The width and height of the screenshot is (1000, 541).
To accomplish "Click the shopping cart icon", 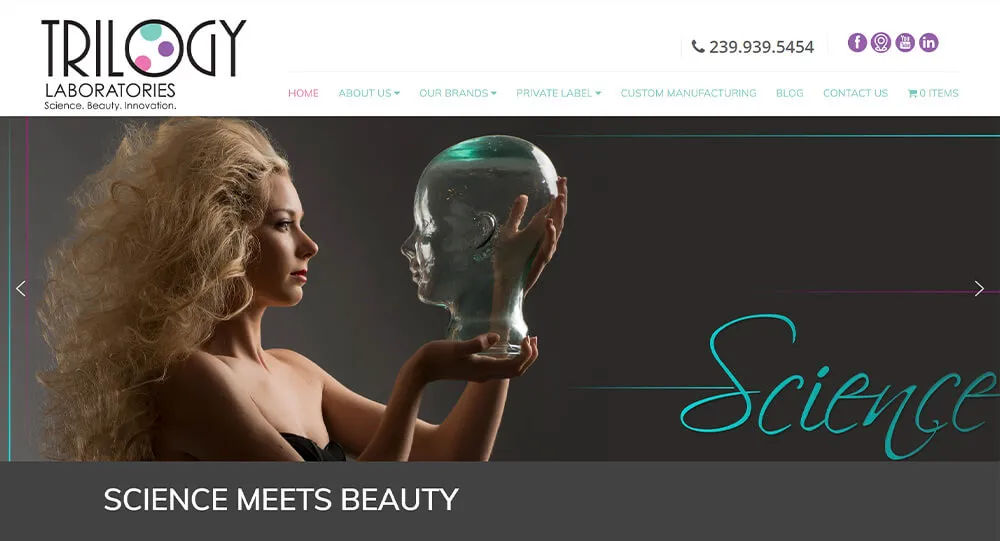I will (x=912, y=93).
